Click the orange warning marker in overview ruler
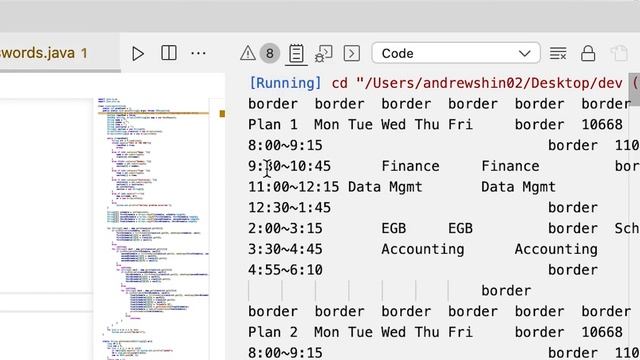The image size is (640, 360). pyautogui.click(x=222, y=114)
